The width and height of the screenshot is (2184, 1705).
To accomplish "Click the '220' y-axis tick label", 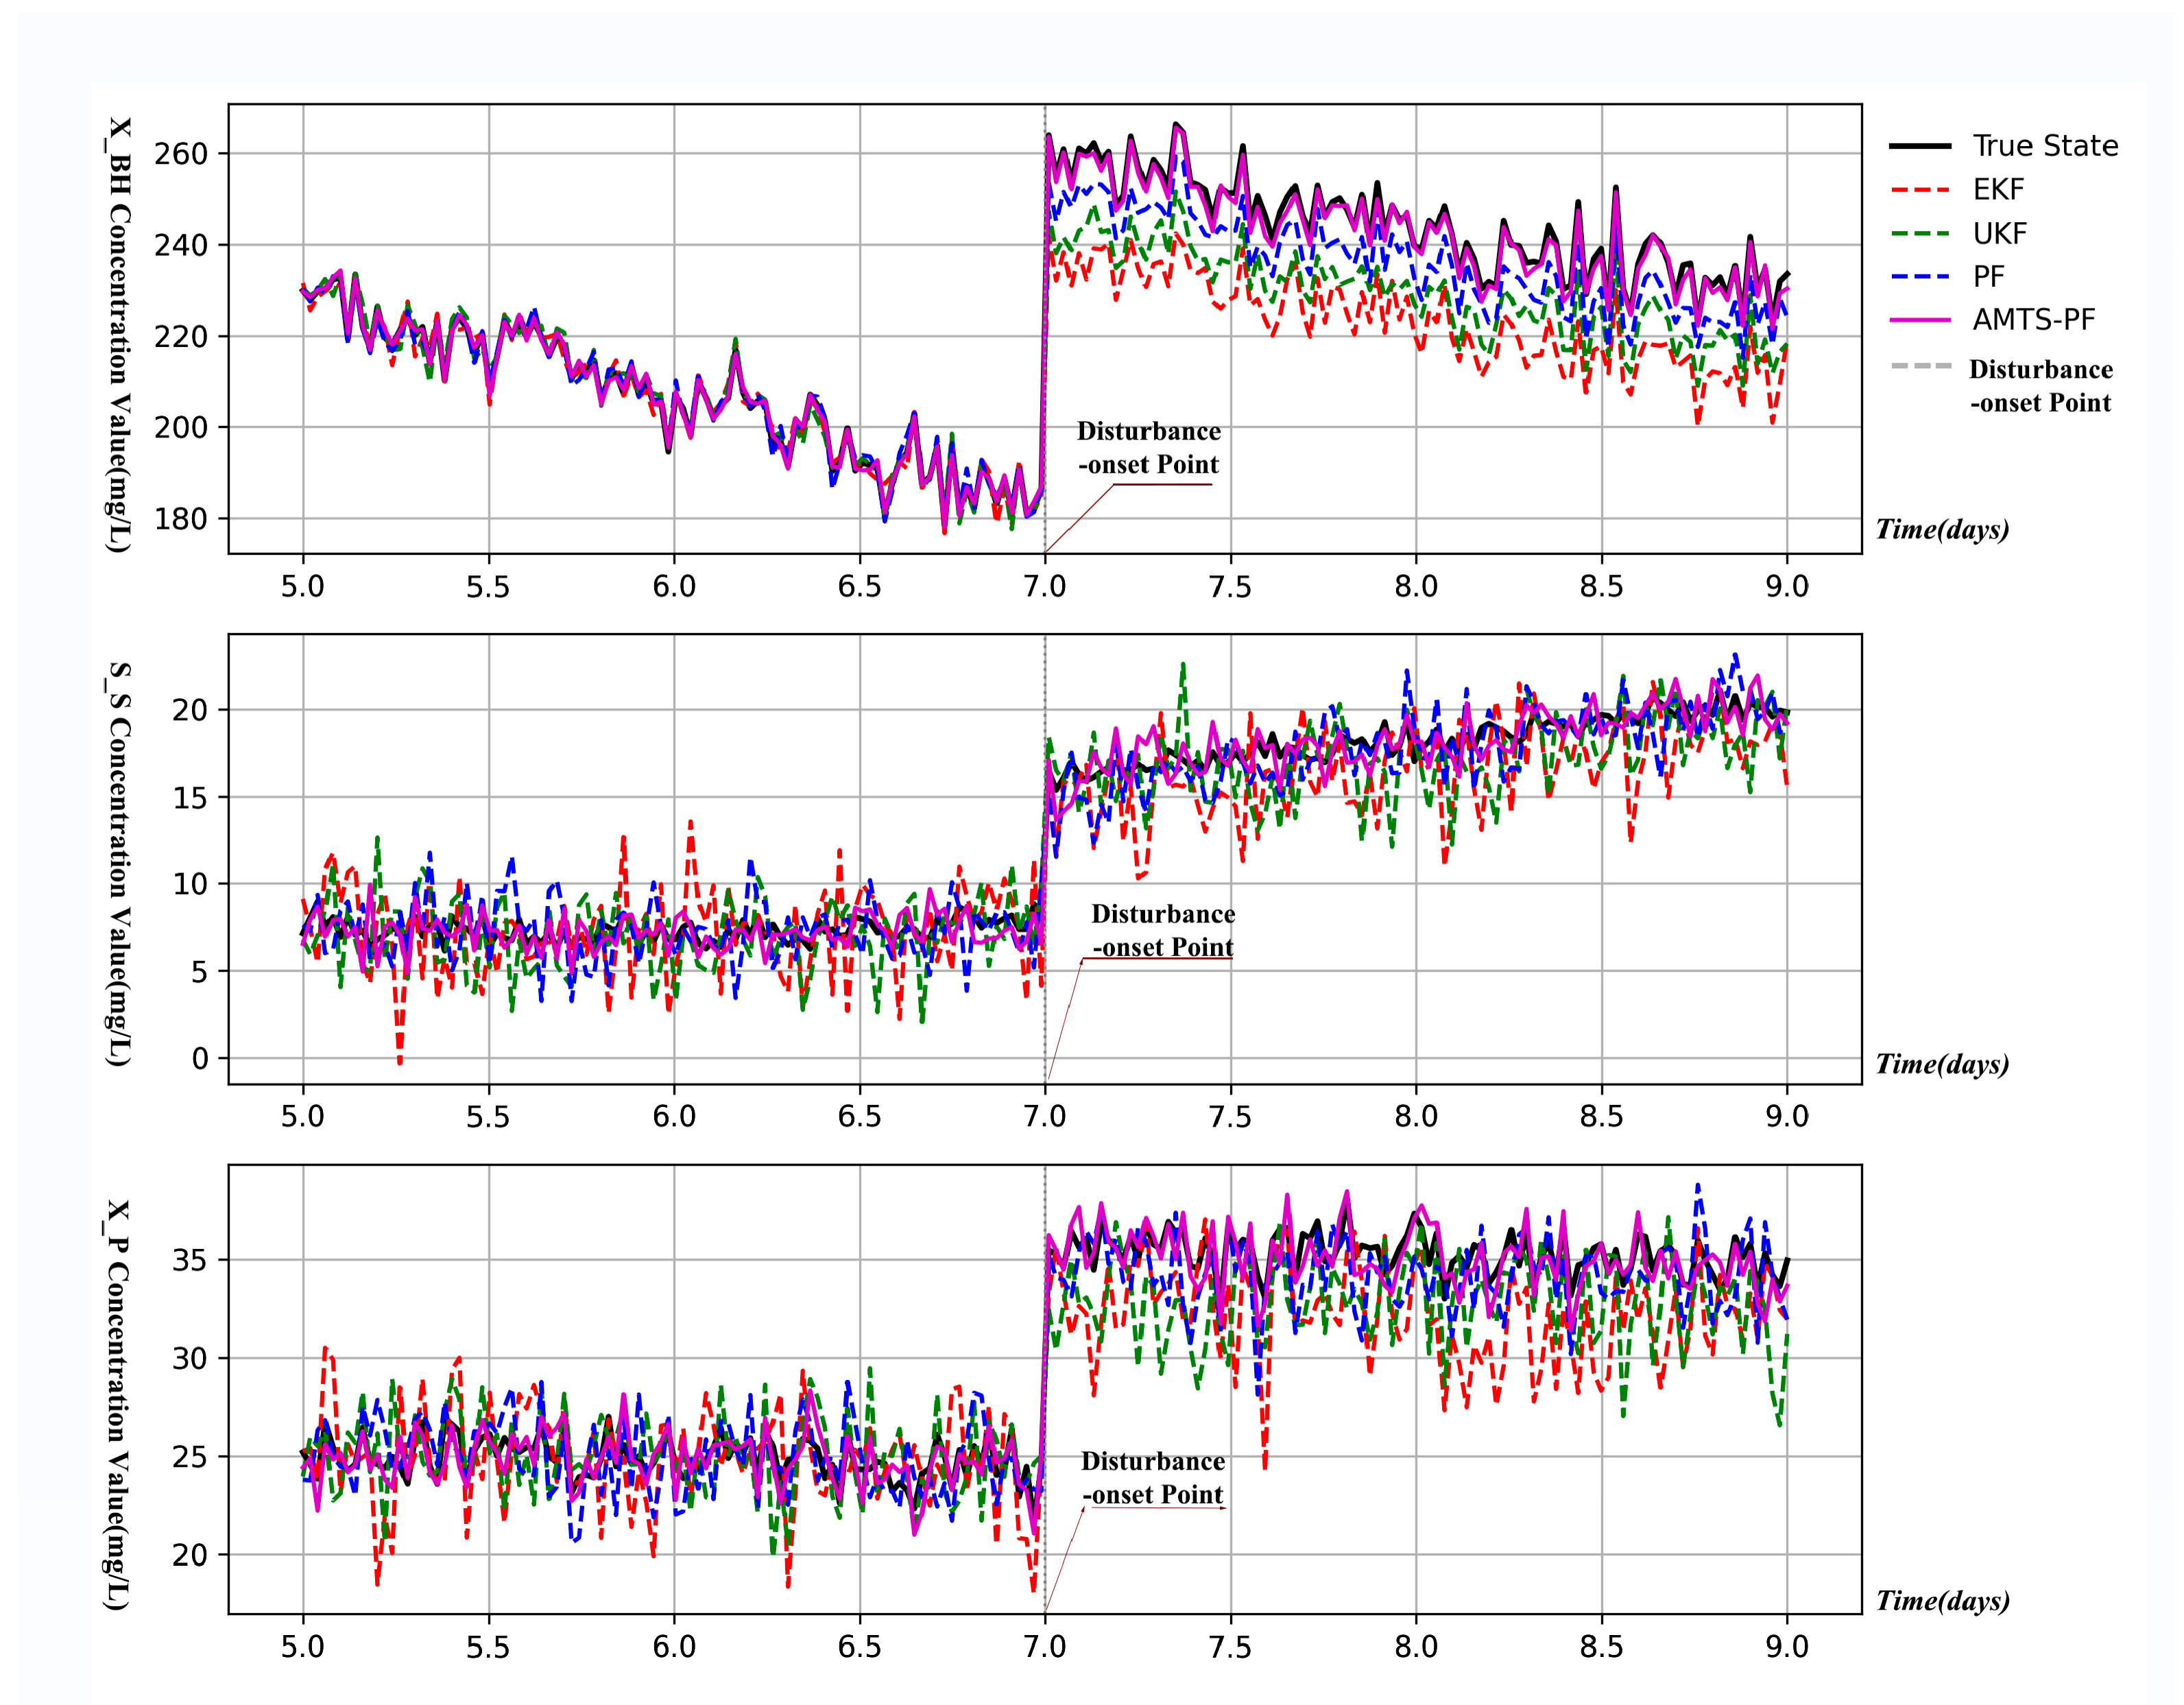I will (x=181, y=337).
